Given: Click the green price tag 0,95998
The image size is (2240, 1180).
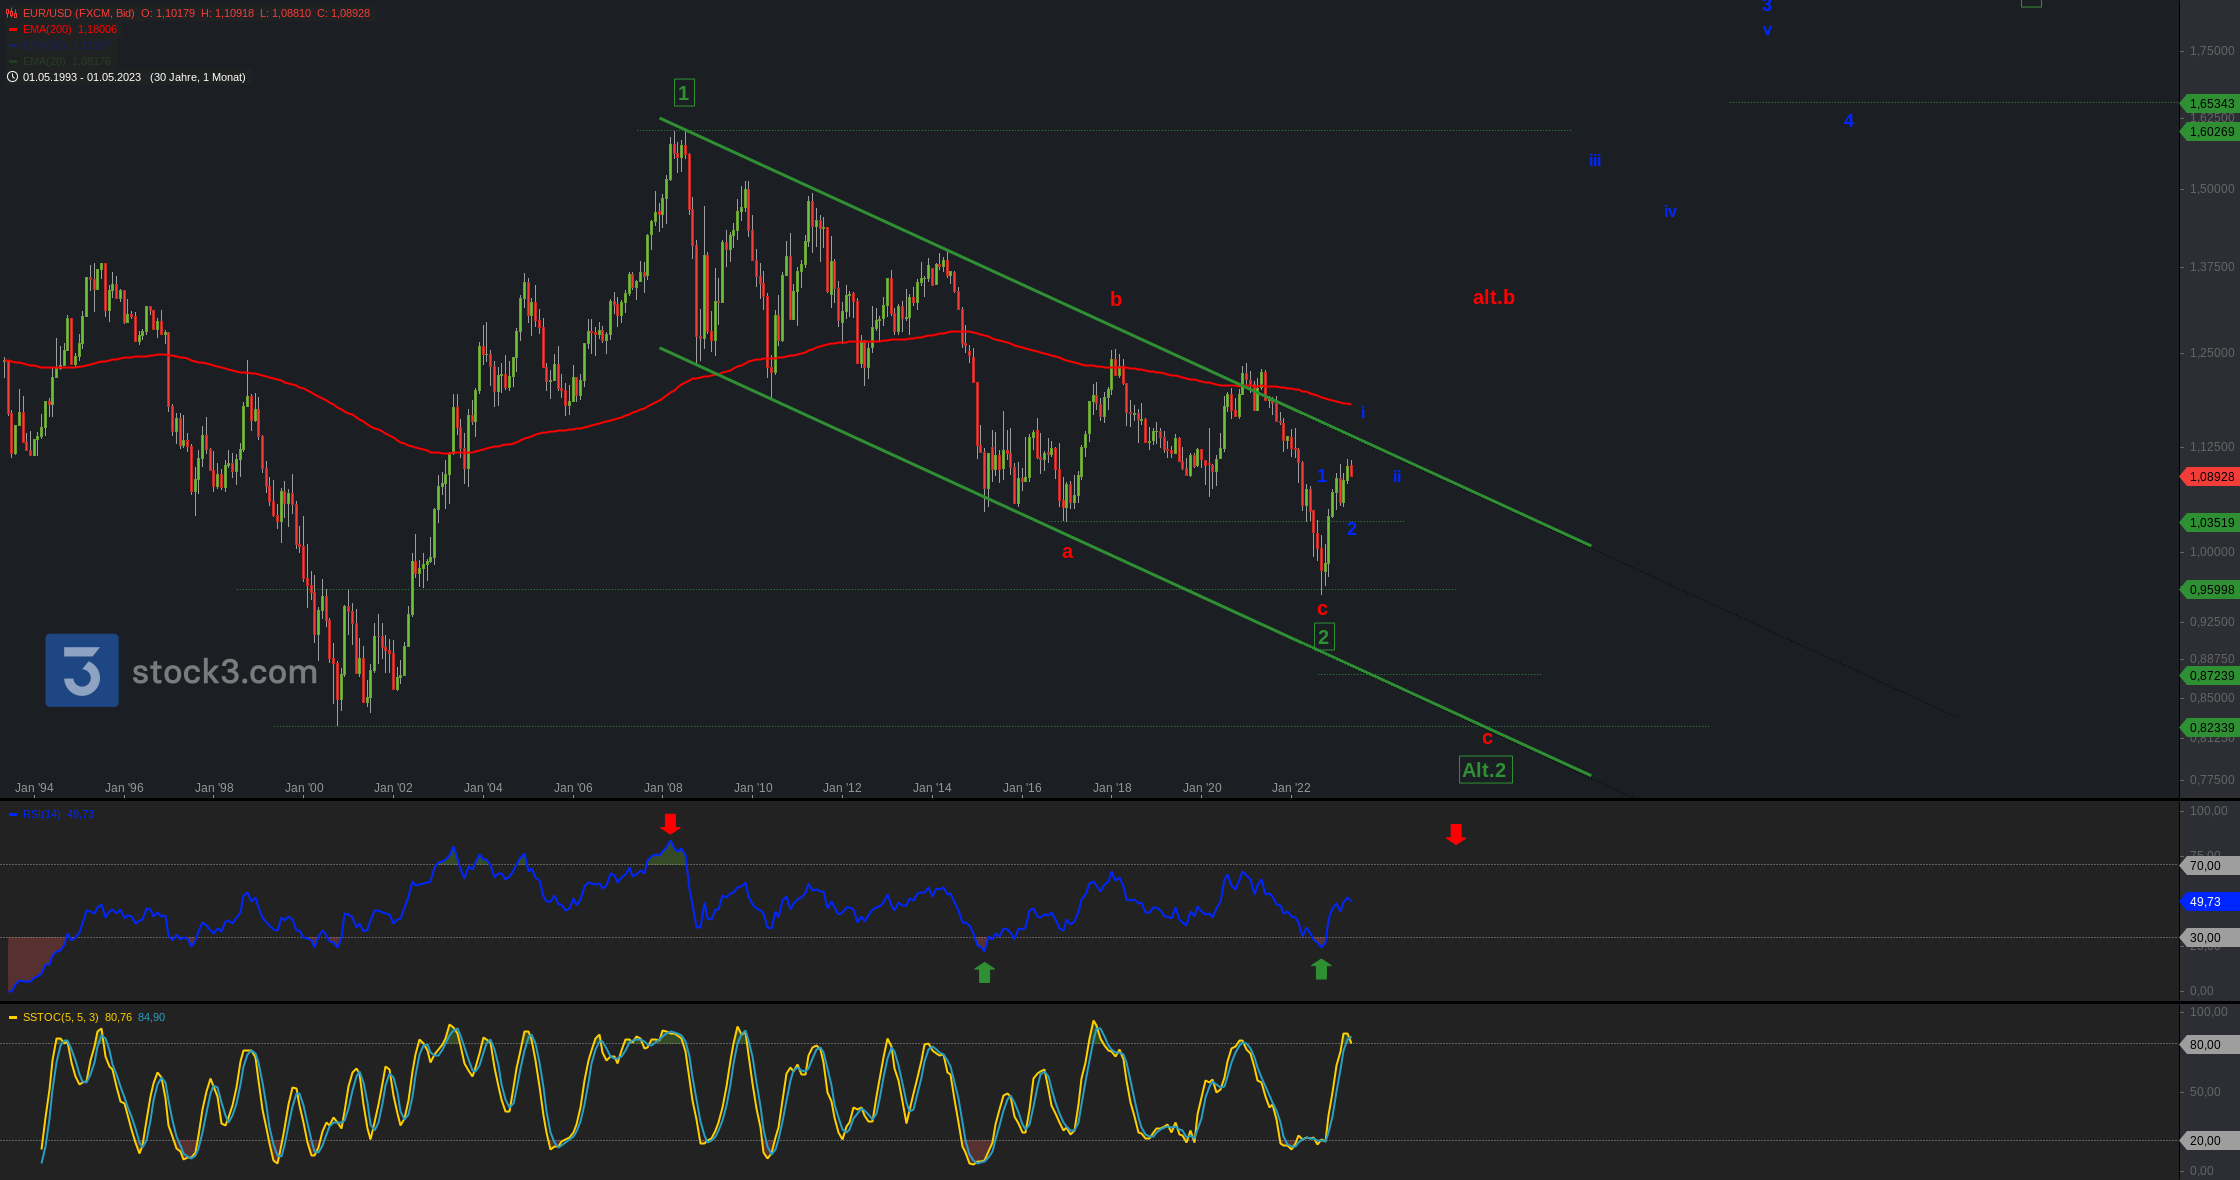Looking at the screenshot, I should click(2209, 590).
